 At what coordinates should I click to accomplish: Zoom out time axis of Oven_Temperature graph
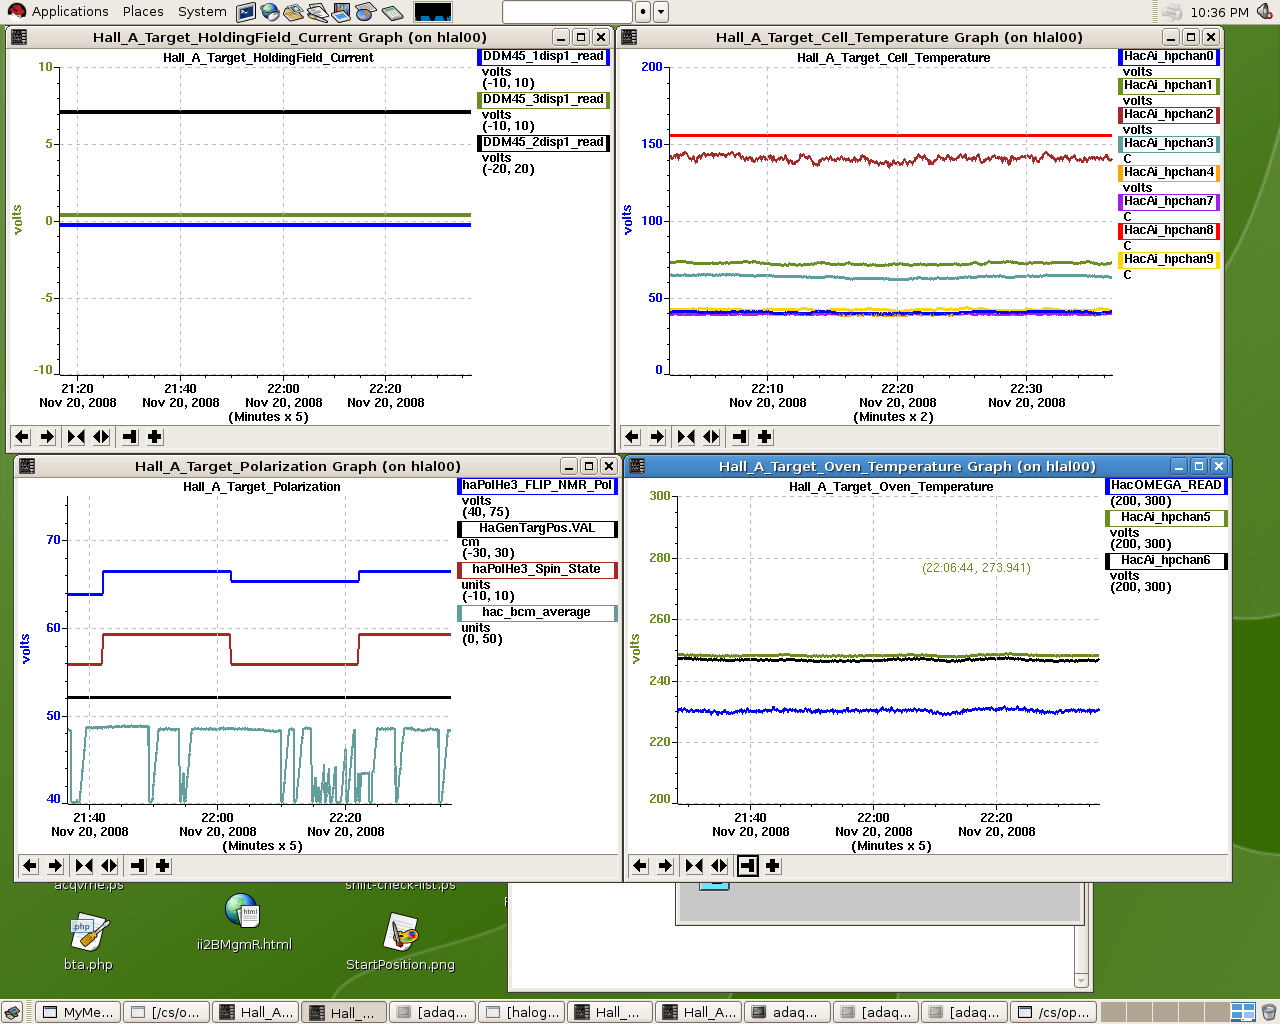[719, 866]
